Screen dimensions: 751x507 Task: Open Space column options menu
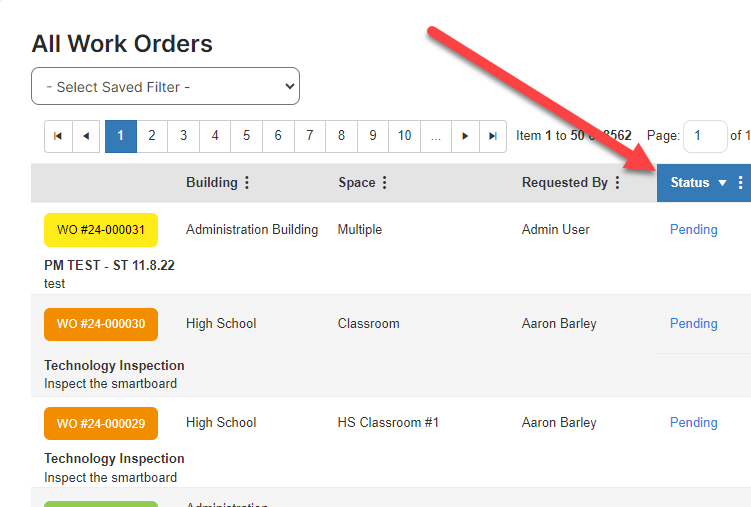pos(384,182)
